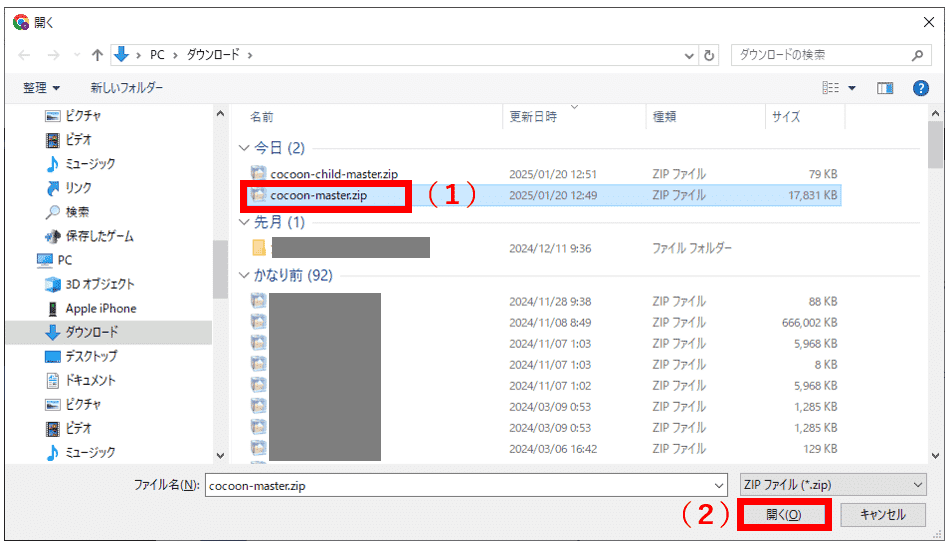The width and height of the screenshot is (949, 546).
Task: Expand the chevron after ダウンロード in breadcrumb
Action: coord(249,55)
